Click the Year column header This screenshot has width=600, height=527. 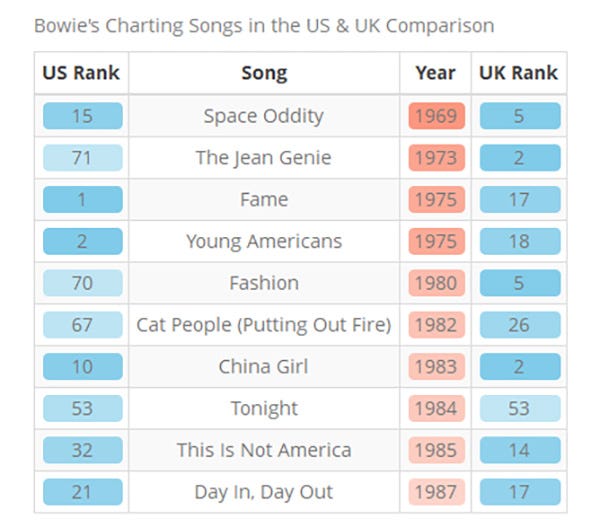(435, 73)
